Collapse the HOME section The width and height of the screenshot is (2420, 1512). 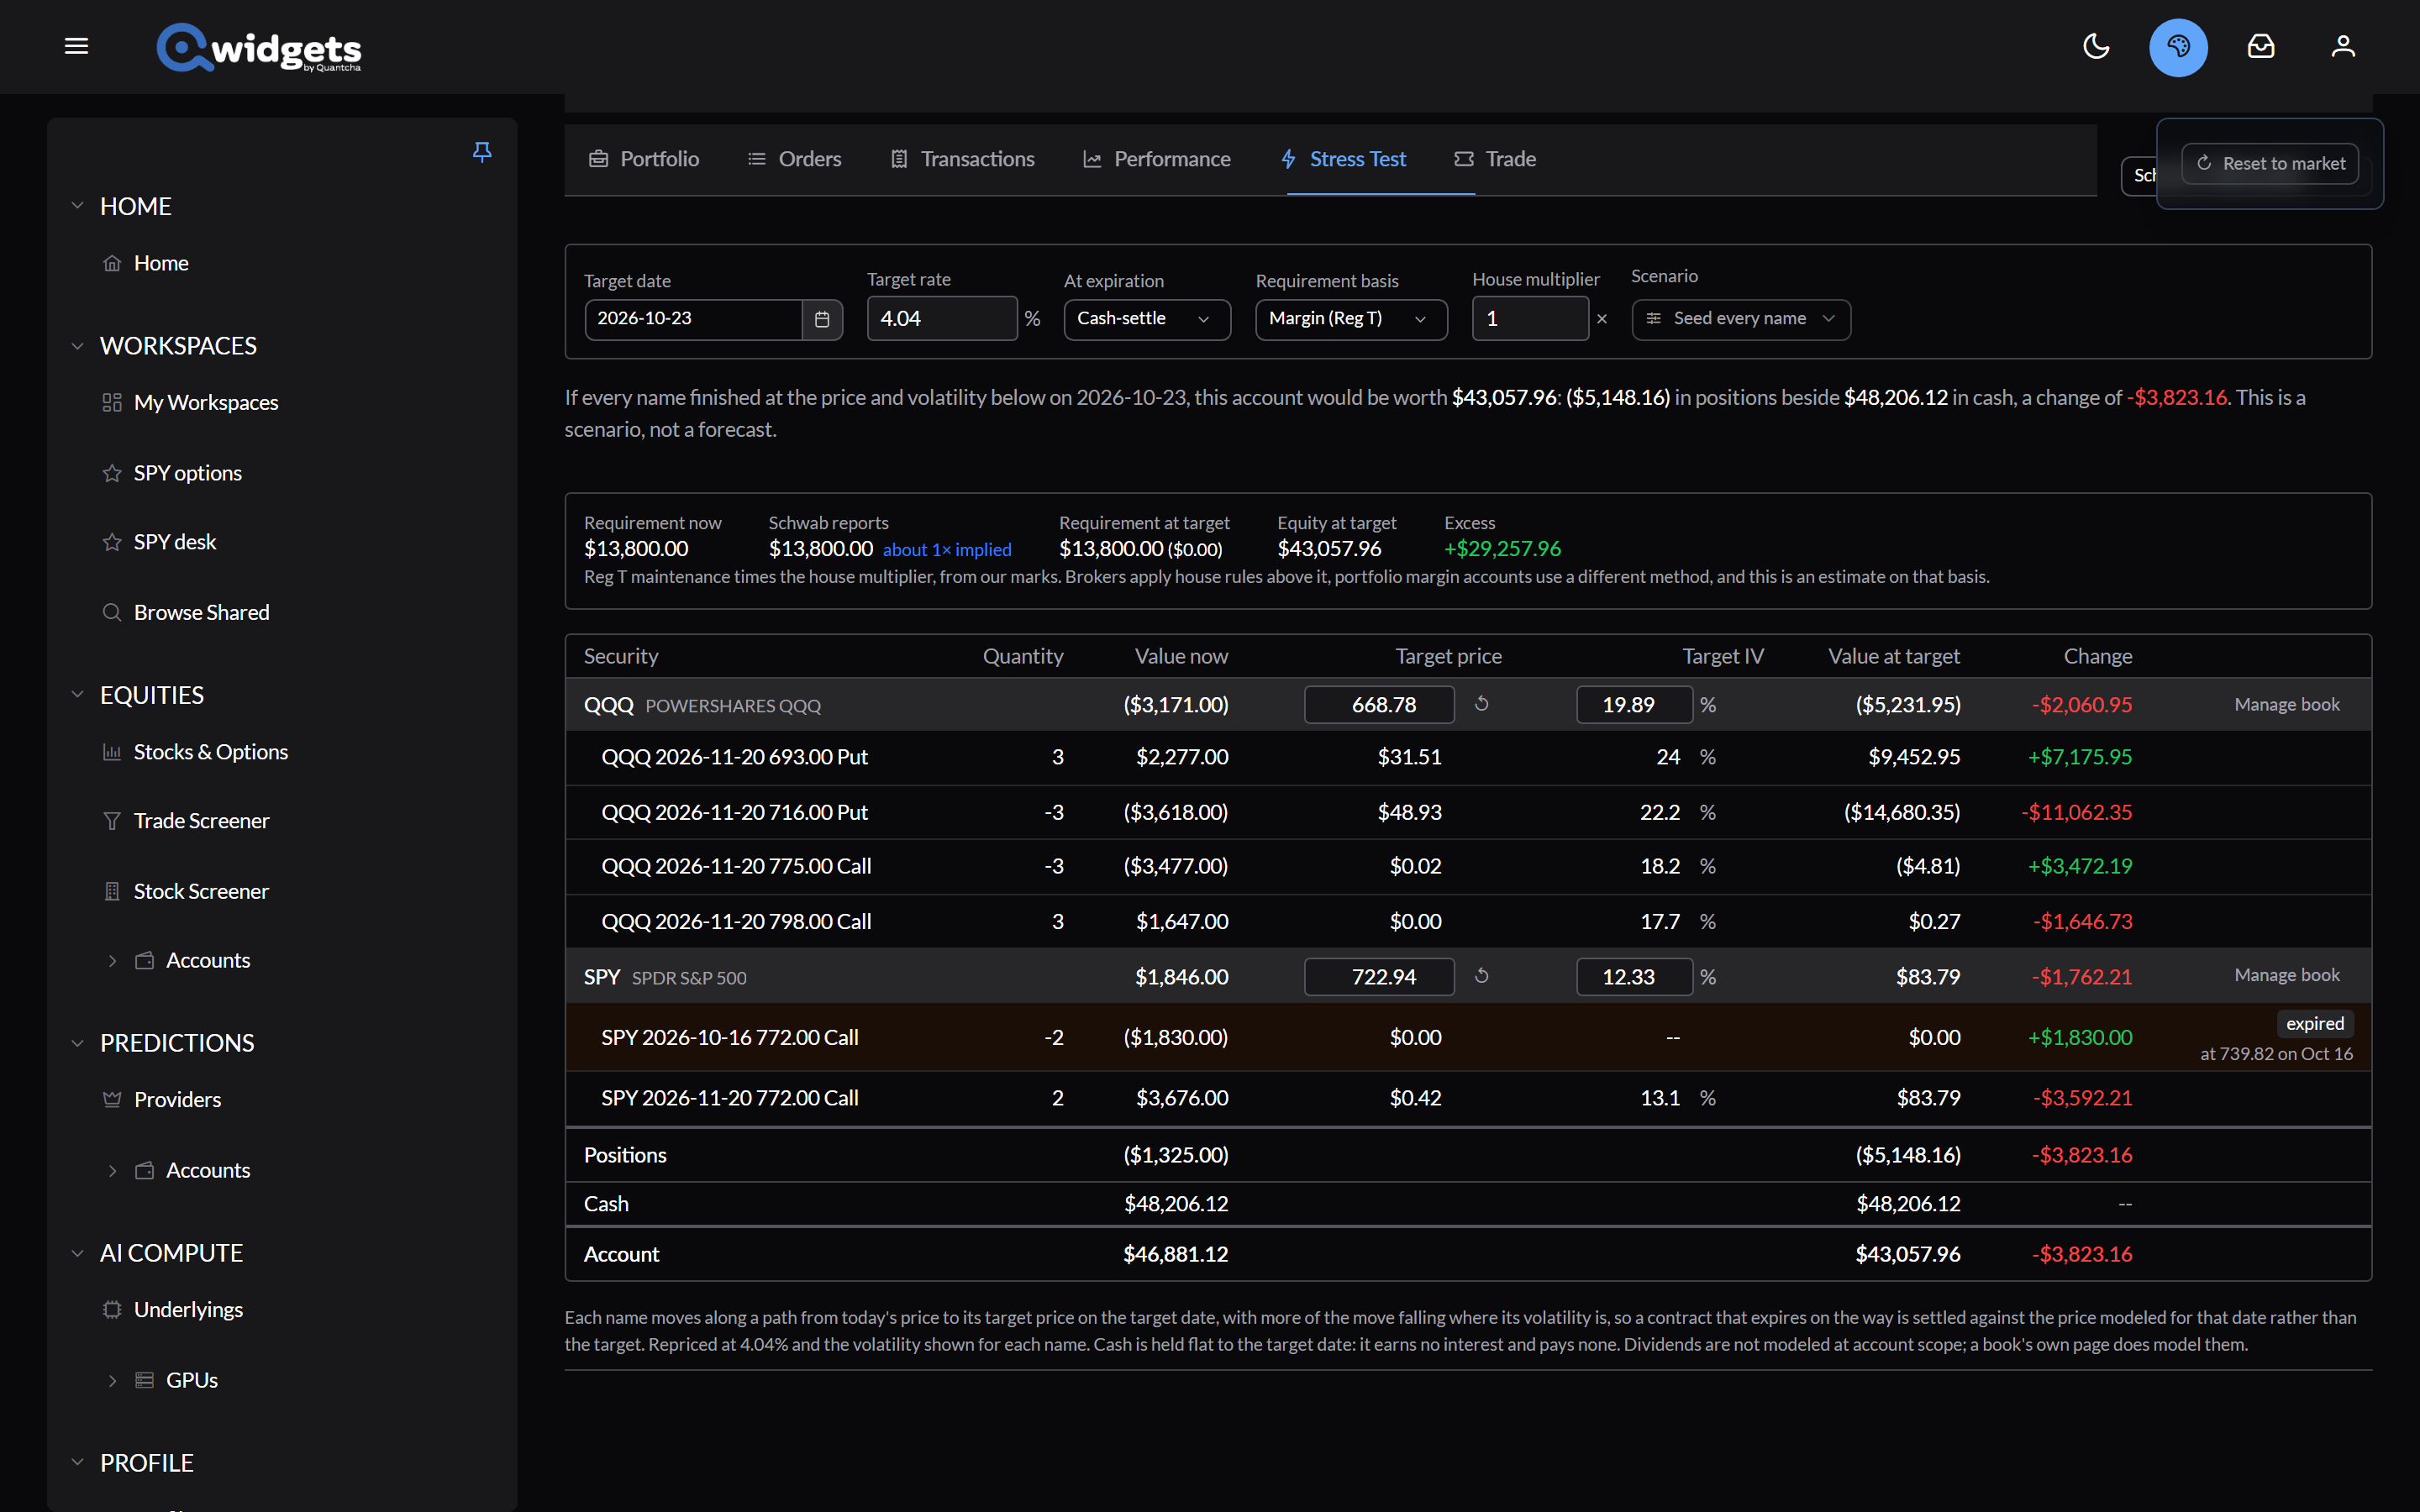click(x=77, y=206)
